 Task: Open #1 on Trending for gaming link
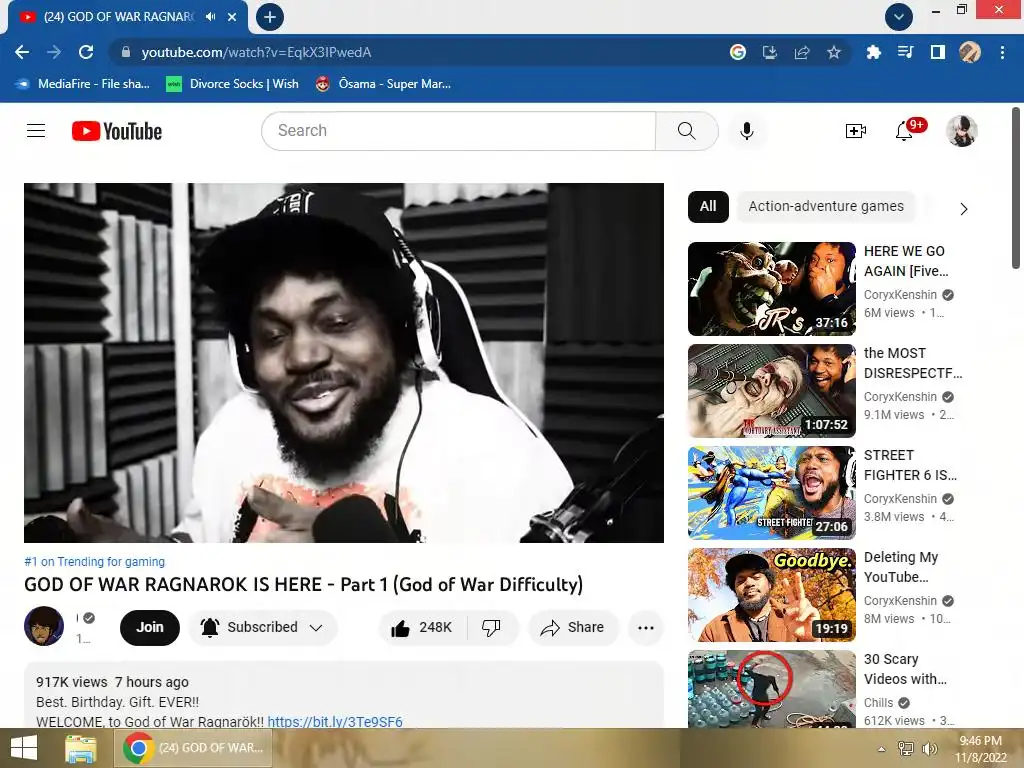pos(95,562)
